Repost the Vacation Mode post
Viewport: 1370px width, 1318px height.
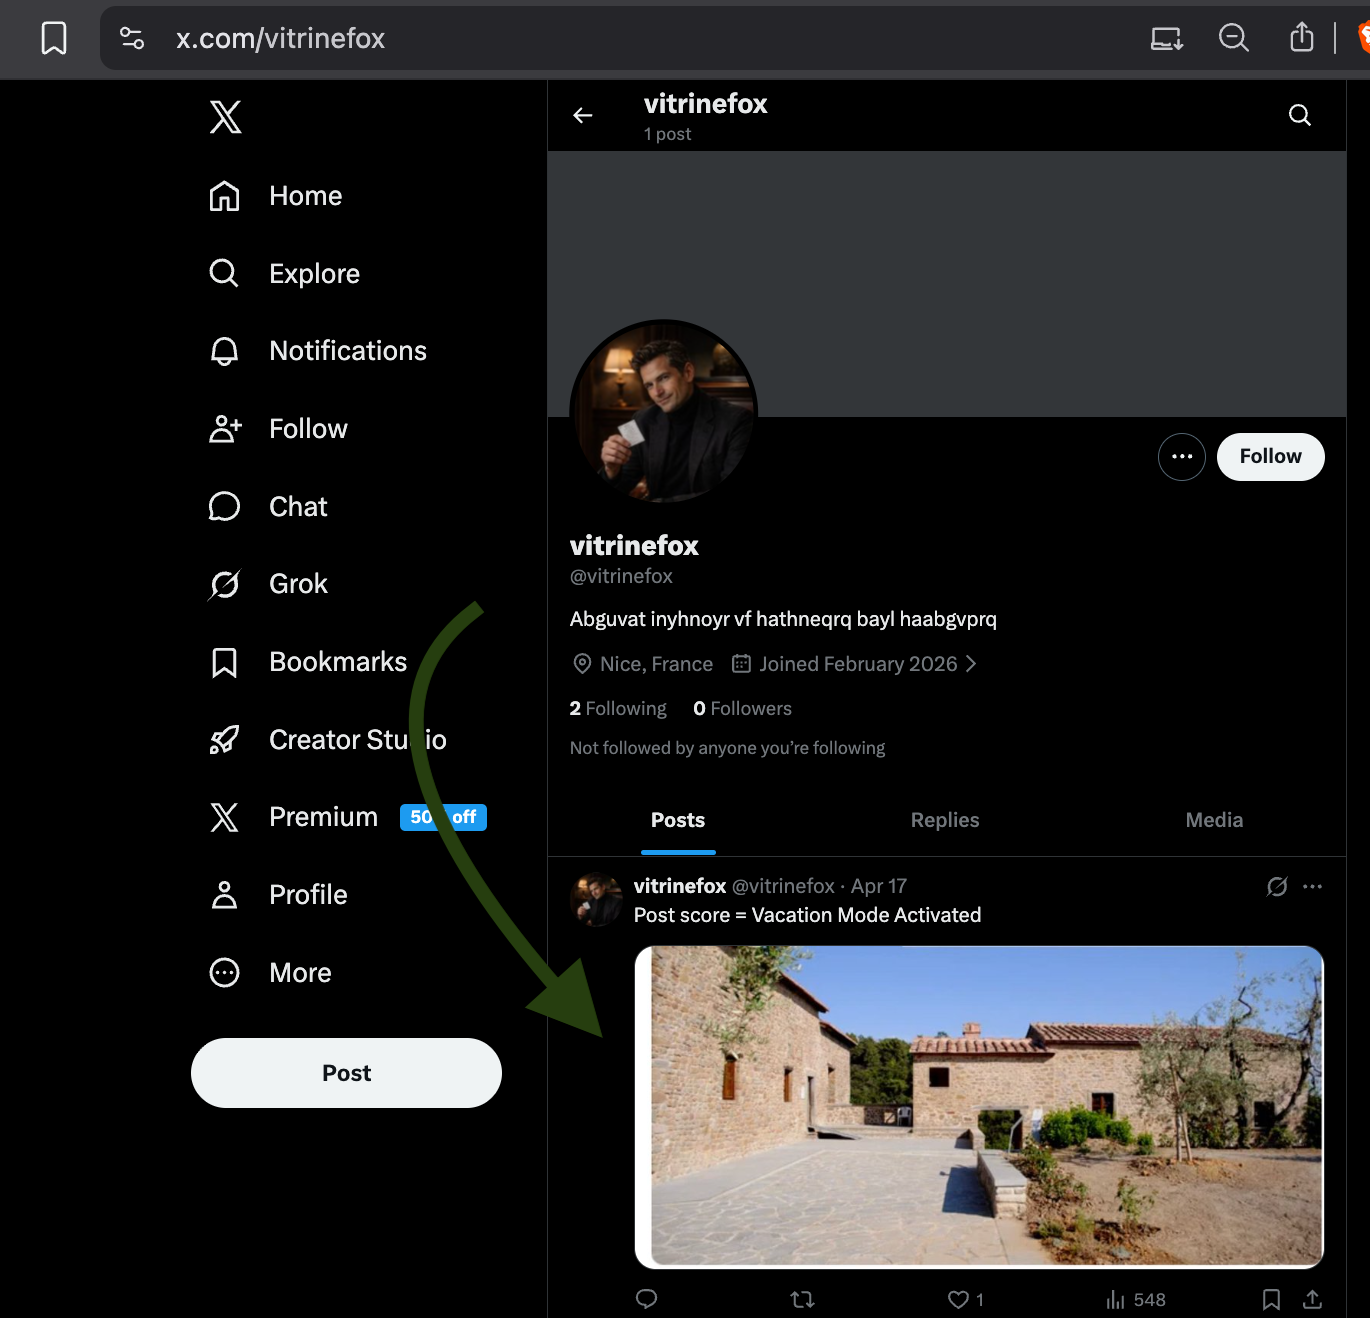pos(801,1298)
